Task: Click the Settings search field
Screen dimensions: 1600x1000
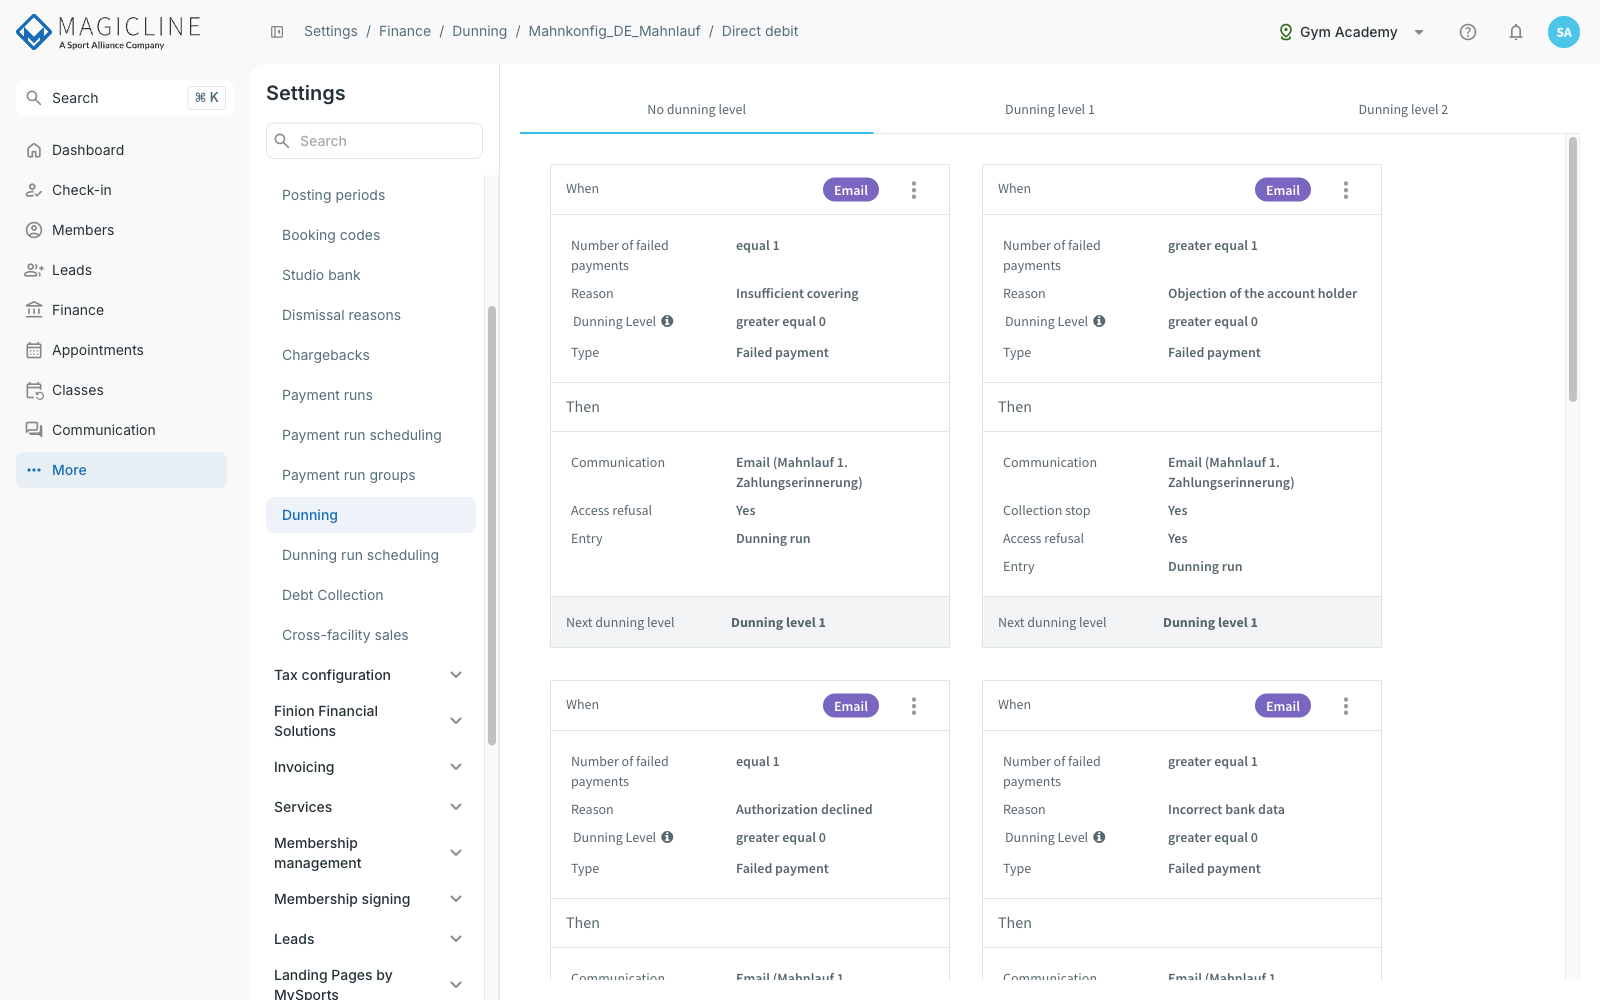Action: pyautogui.click(x=374, y=141)
